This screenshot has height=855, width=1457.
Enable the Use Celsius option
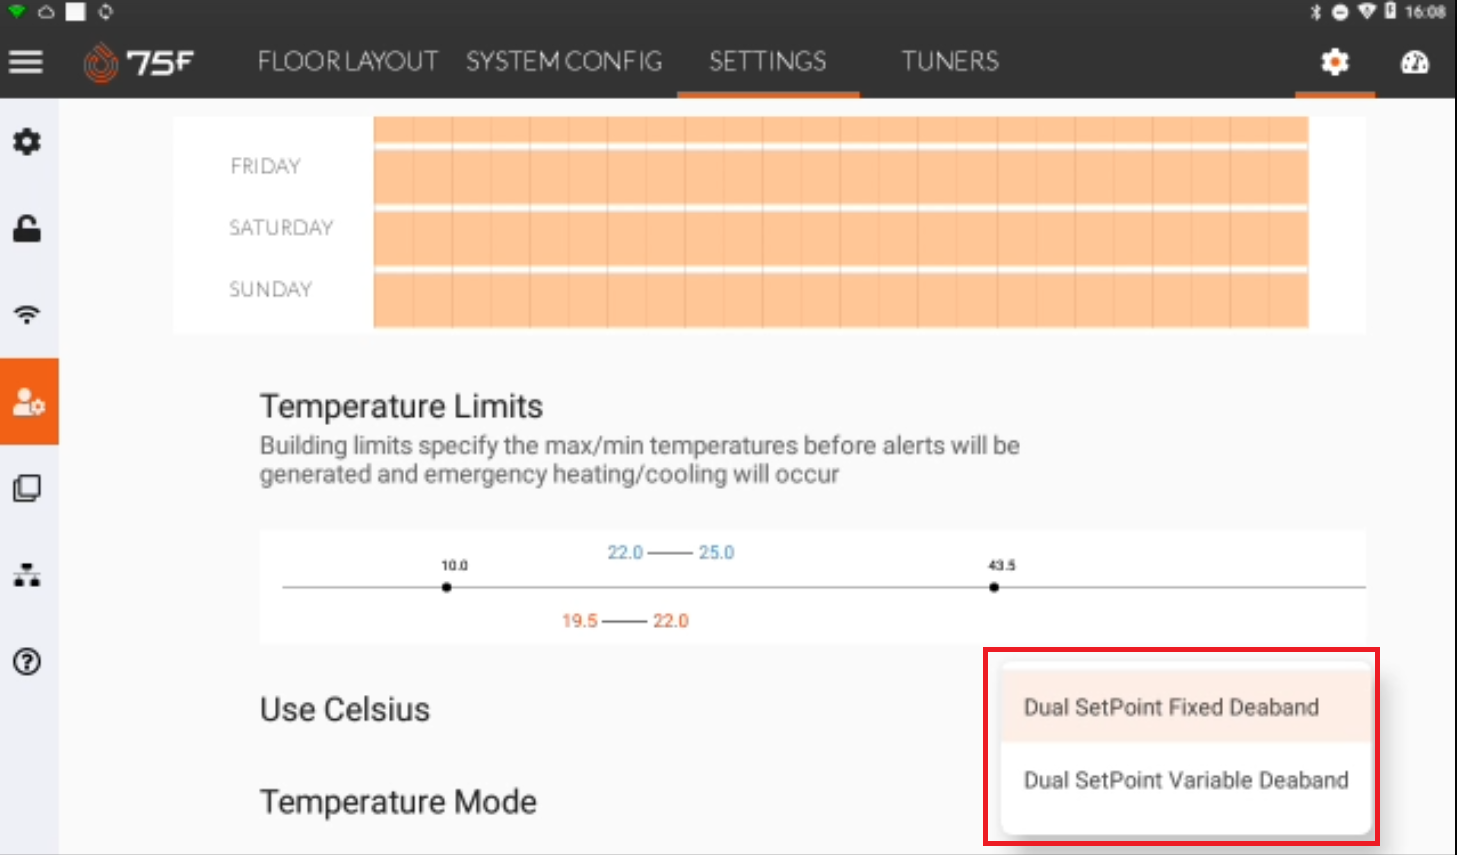click(x=344, y=710)
